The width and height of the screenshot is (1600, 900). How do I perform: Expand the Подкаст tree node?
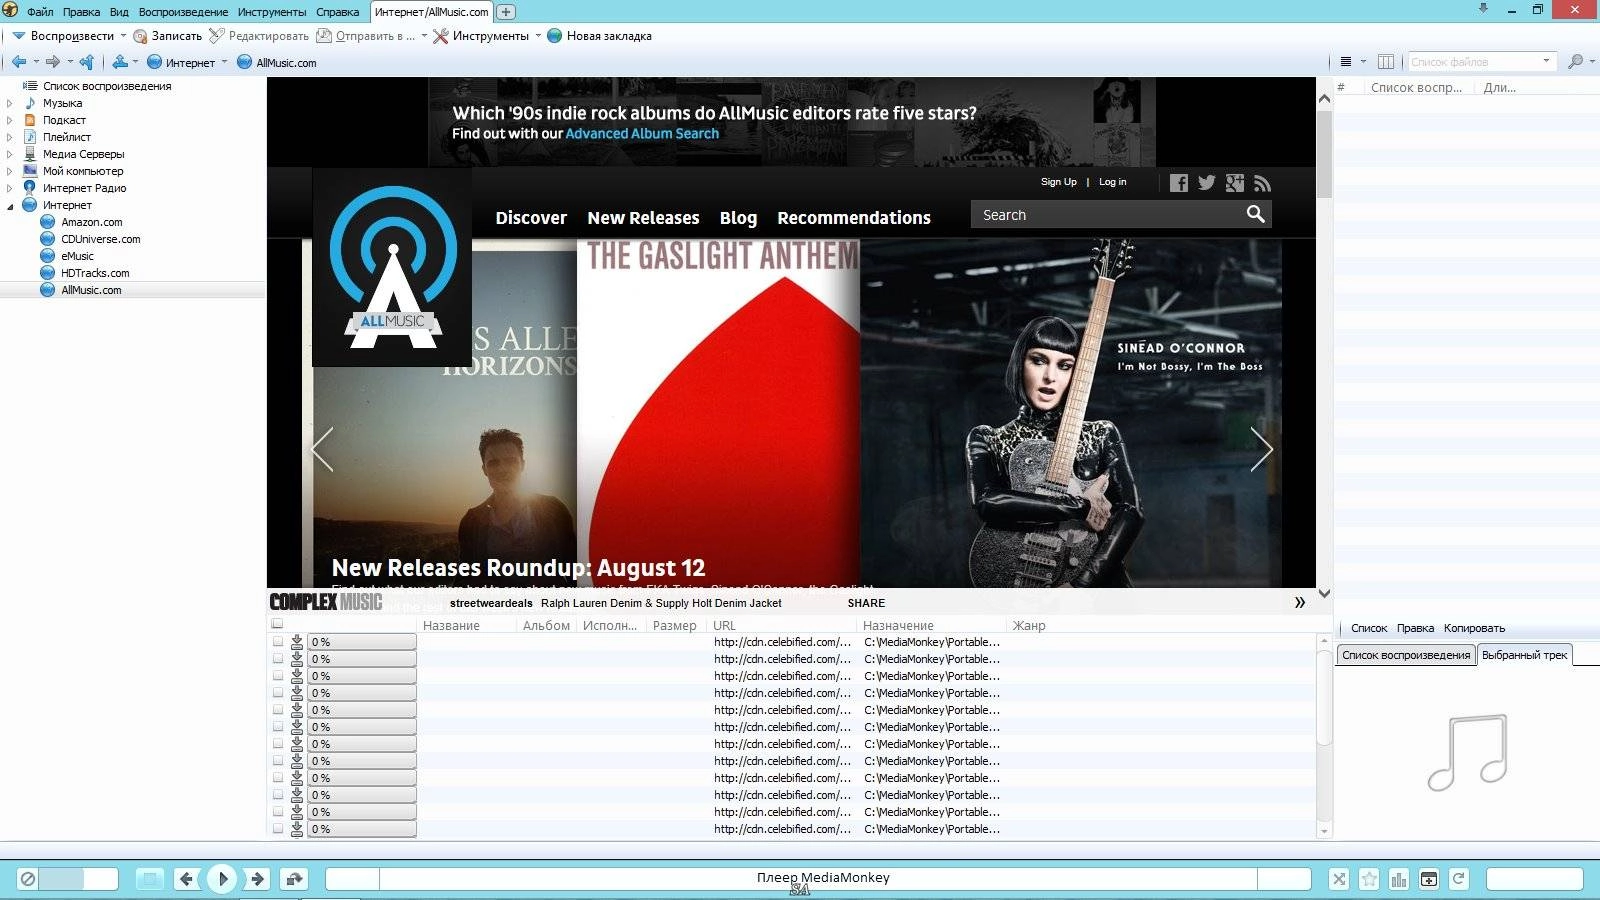click(x=10, y=120)
